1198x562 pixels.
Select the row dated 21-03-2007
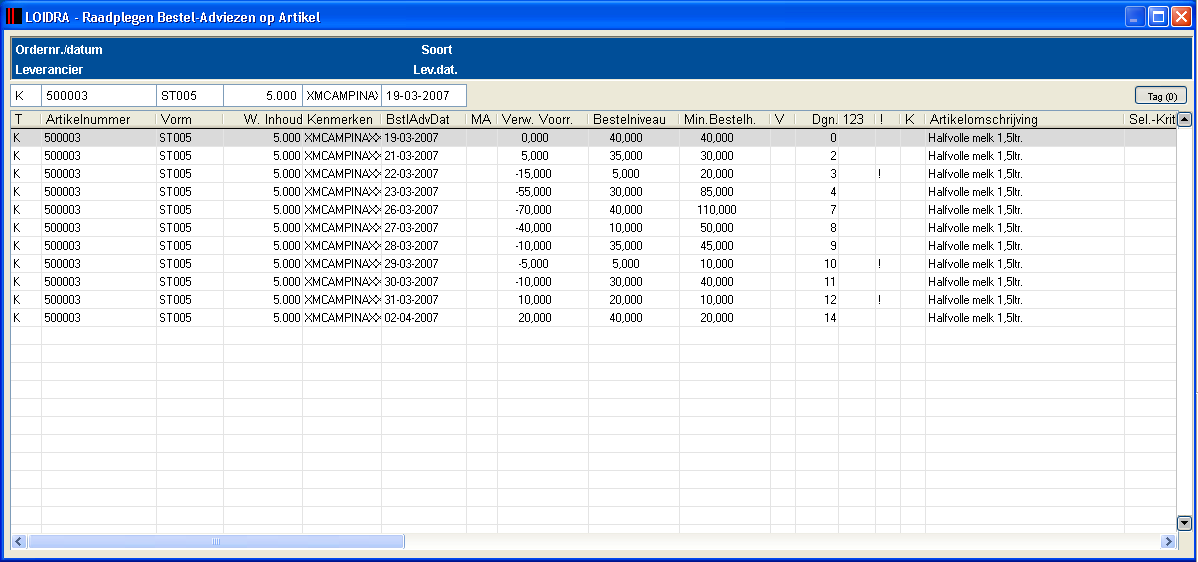click(593, 156)
